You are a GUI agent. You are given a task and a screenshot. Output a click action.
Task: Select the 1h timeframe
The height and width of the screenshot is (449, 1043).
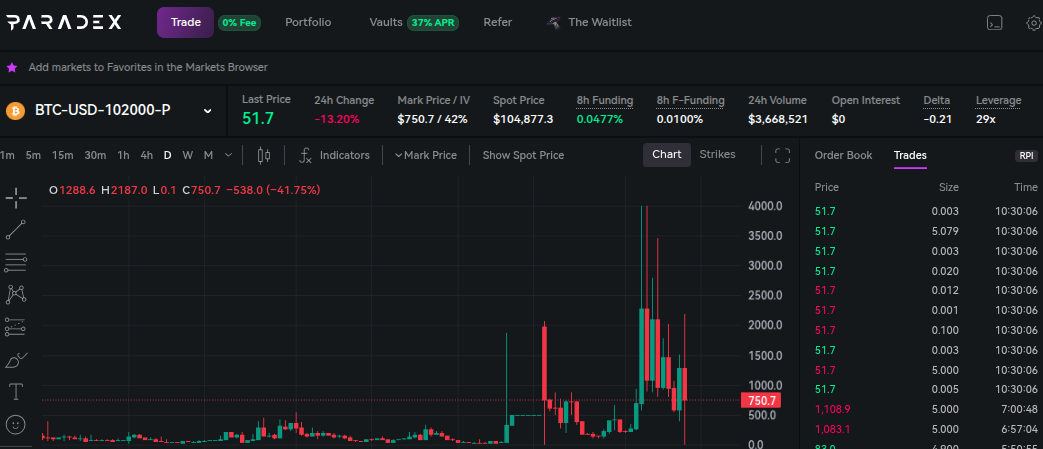123,155
